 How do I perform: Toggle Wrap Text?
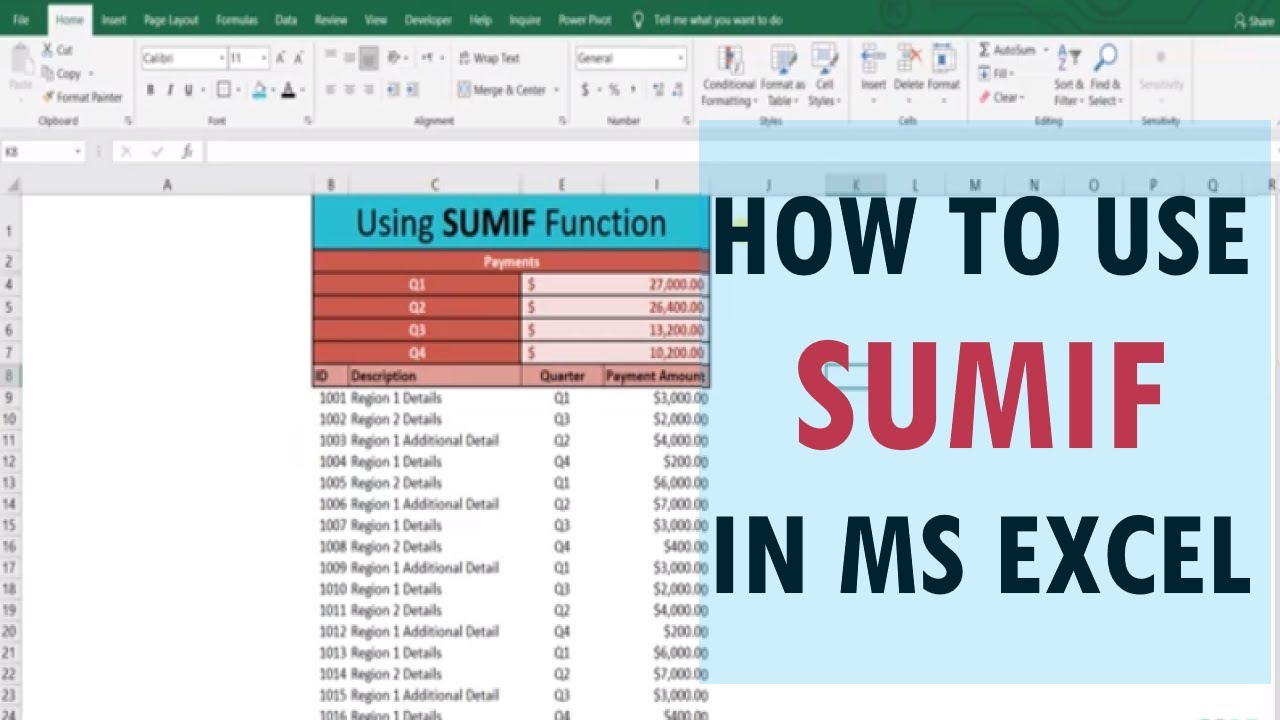point(490,58)
